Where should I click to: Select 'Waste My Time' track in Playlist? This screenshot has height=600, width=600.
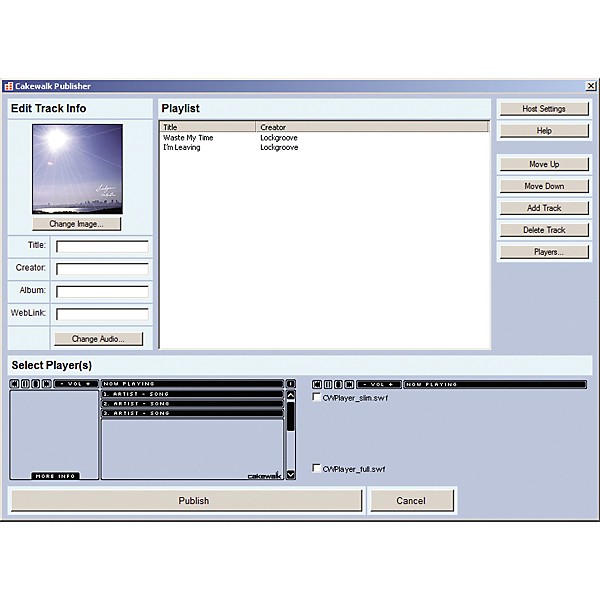(x=188, y=138)
